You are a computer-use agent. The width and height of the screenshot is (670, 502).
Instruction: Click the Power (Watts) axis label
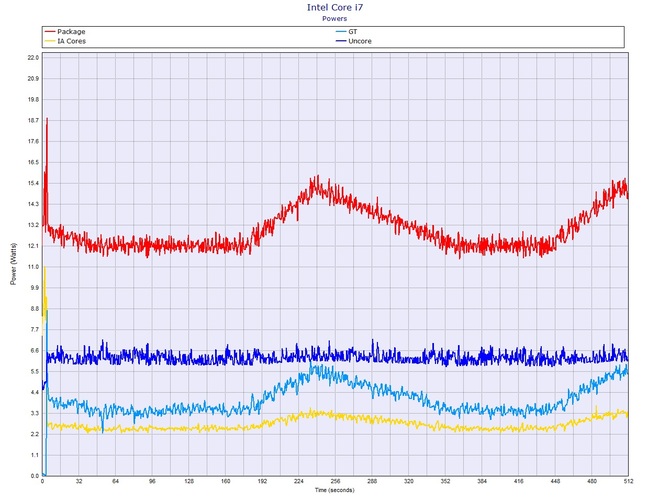coord(14,264)
